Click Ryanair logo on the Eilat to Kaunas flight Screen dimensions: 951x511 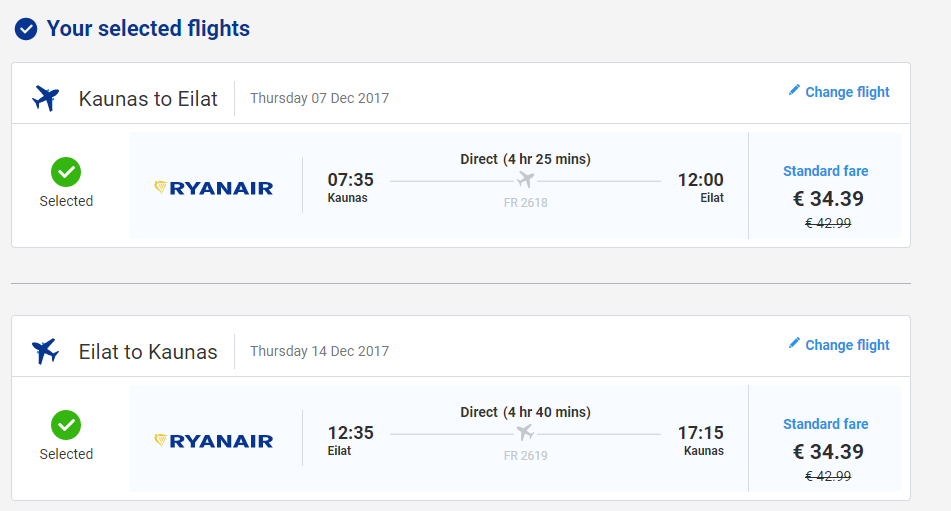(x=214, y=440)
